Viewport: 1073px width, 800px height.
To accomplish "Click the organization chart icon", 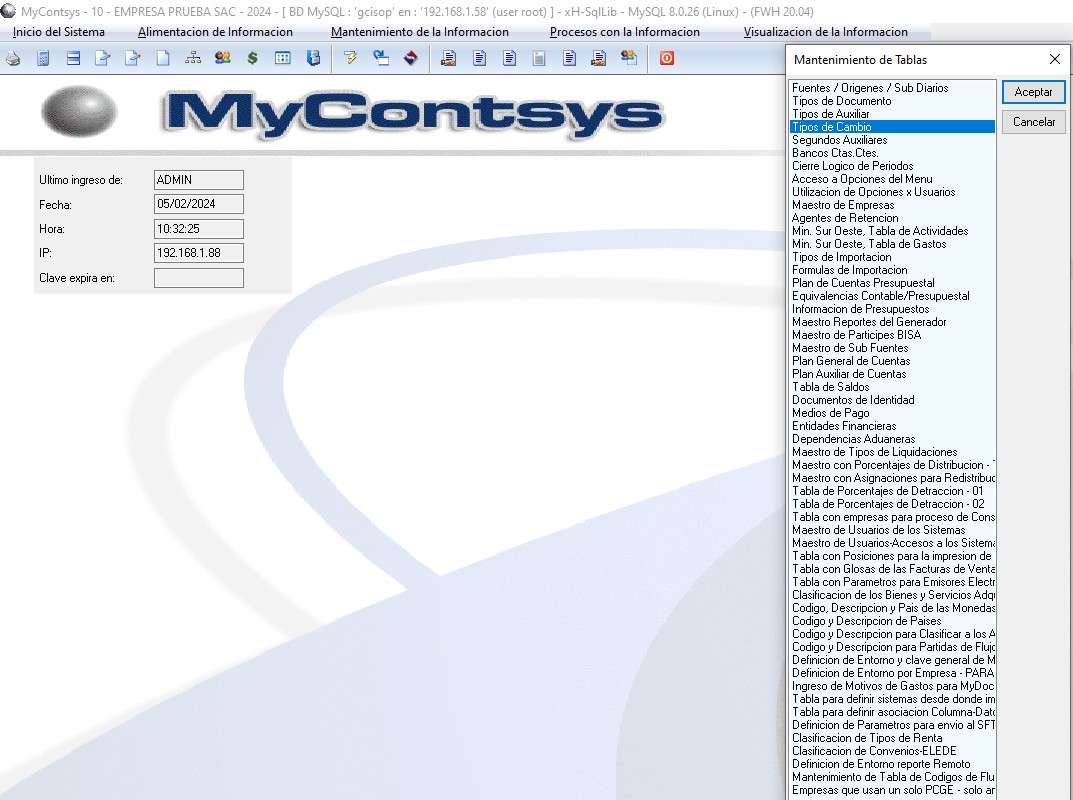I will [x=192, y=58].
